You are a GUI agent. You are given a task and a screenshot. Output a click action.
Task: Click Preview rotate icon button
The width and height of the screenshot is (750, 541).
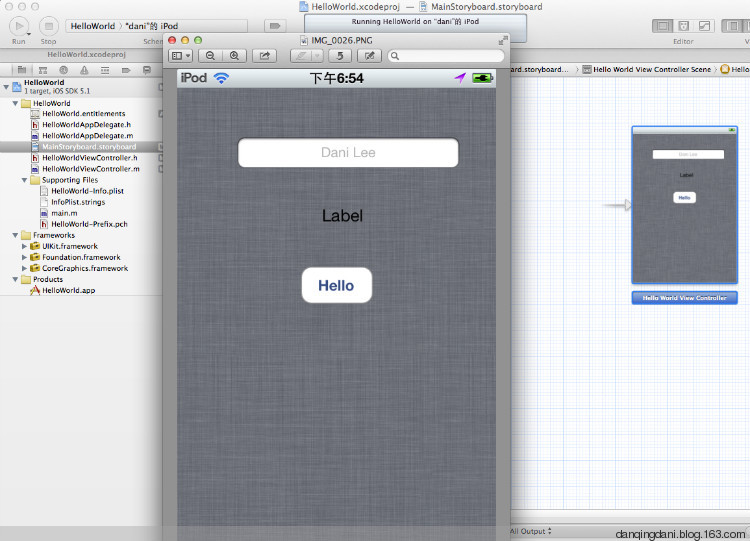tap(340, 56)
